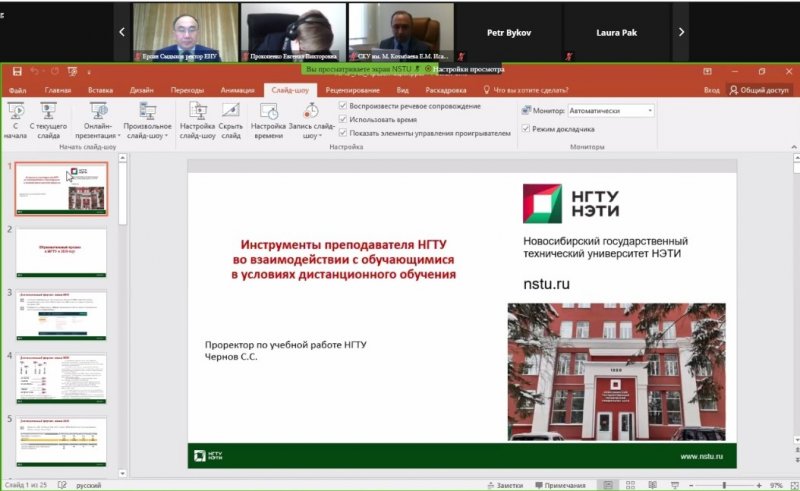Click the Заметки notes button in status bar
Image resolution: width=800 pixels, height=491 pixels.
(x=505, y=485)
